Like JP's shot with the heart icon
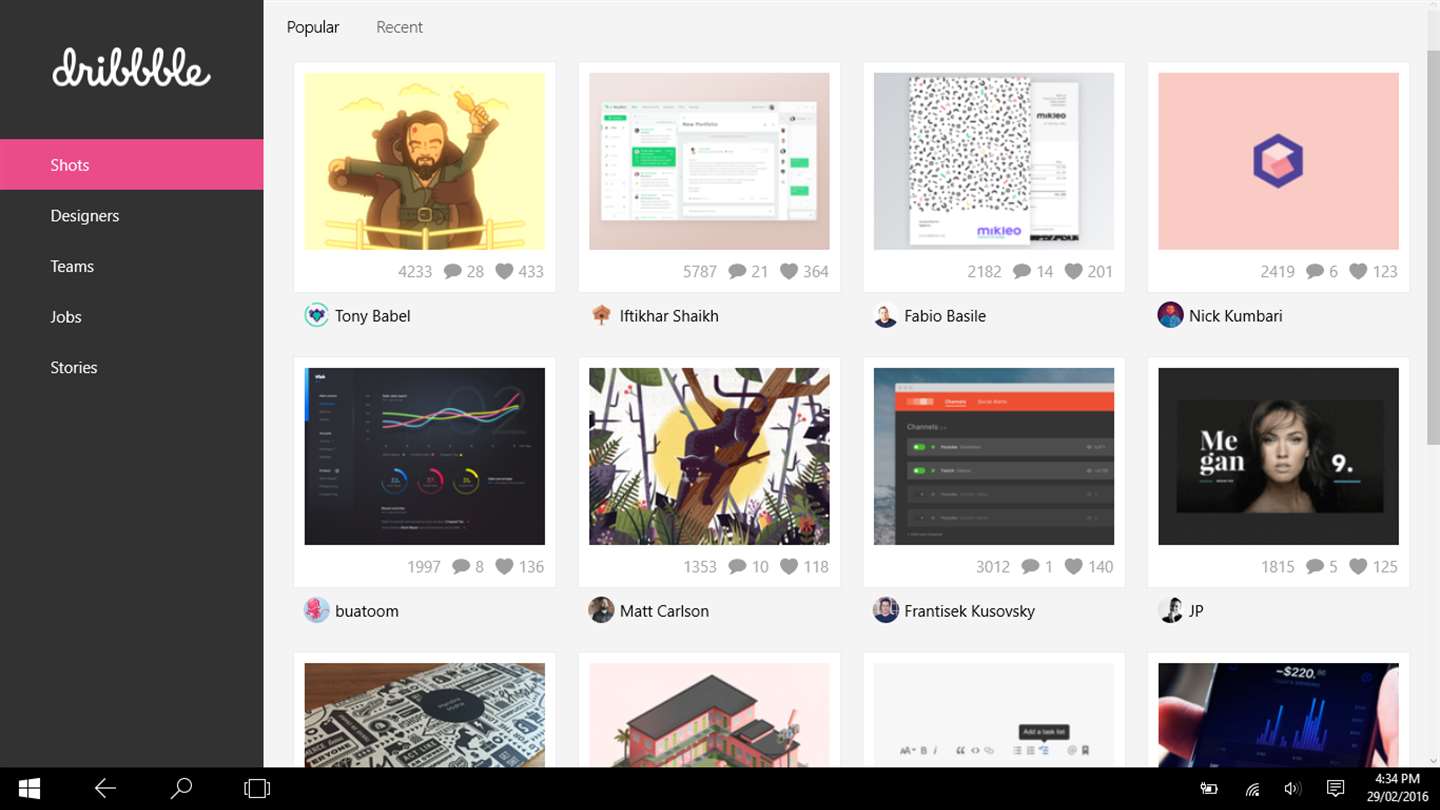 click(x=1358, y=566)
